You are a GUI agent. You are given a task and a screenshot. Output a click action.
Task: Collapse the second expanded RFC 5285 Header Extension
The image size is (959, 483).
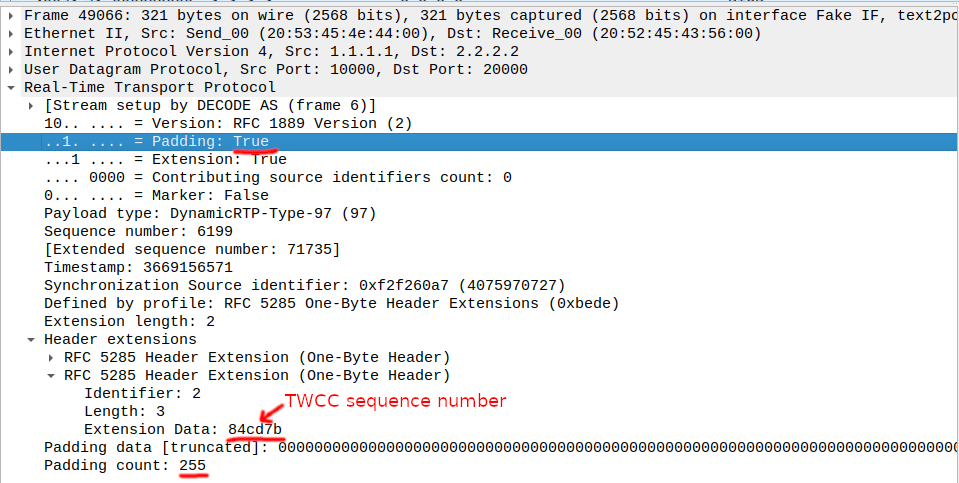pyautogui.click(x=52, y=375)
